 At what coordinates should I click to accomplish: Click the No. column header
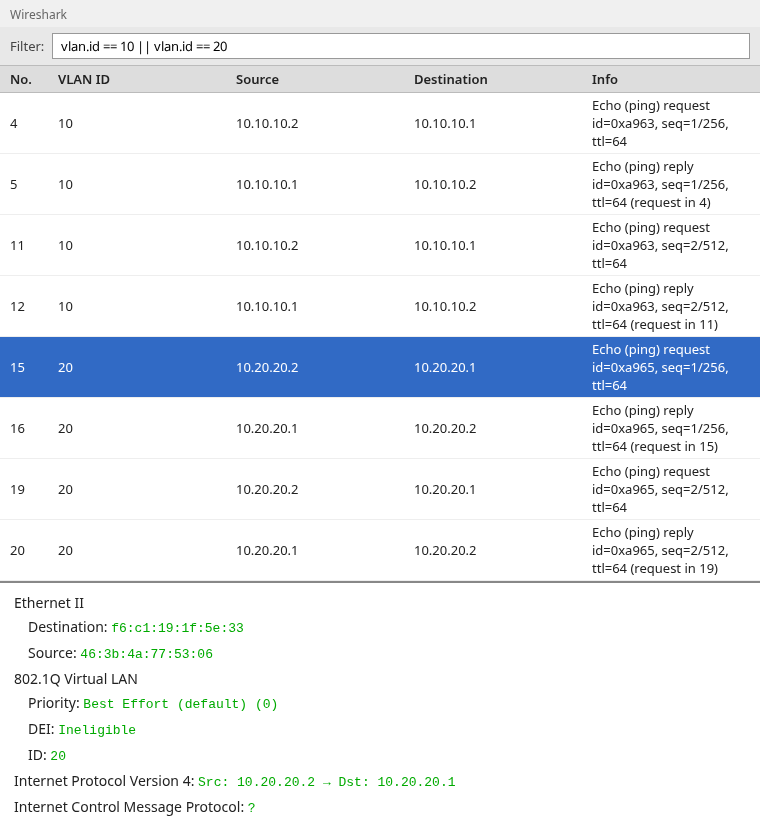[x=21, y=80]
